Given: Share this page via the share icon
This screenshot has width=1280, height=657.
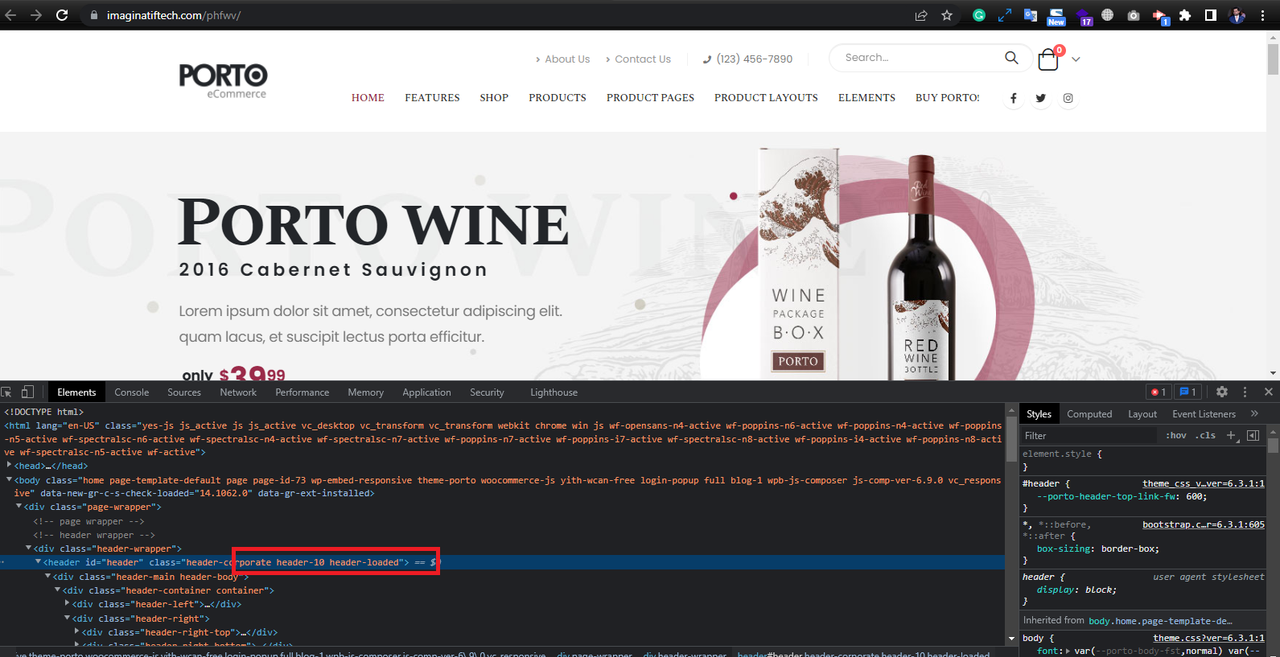Looking at the screenshot, I should tap(921, 16).
